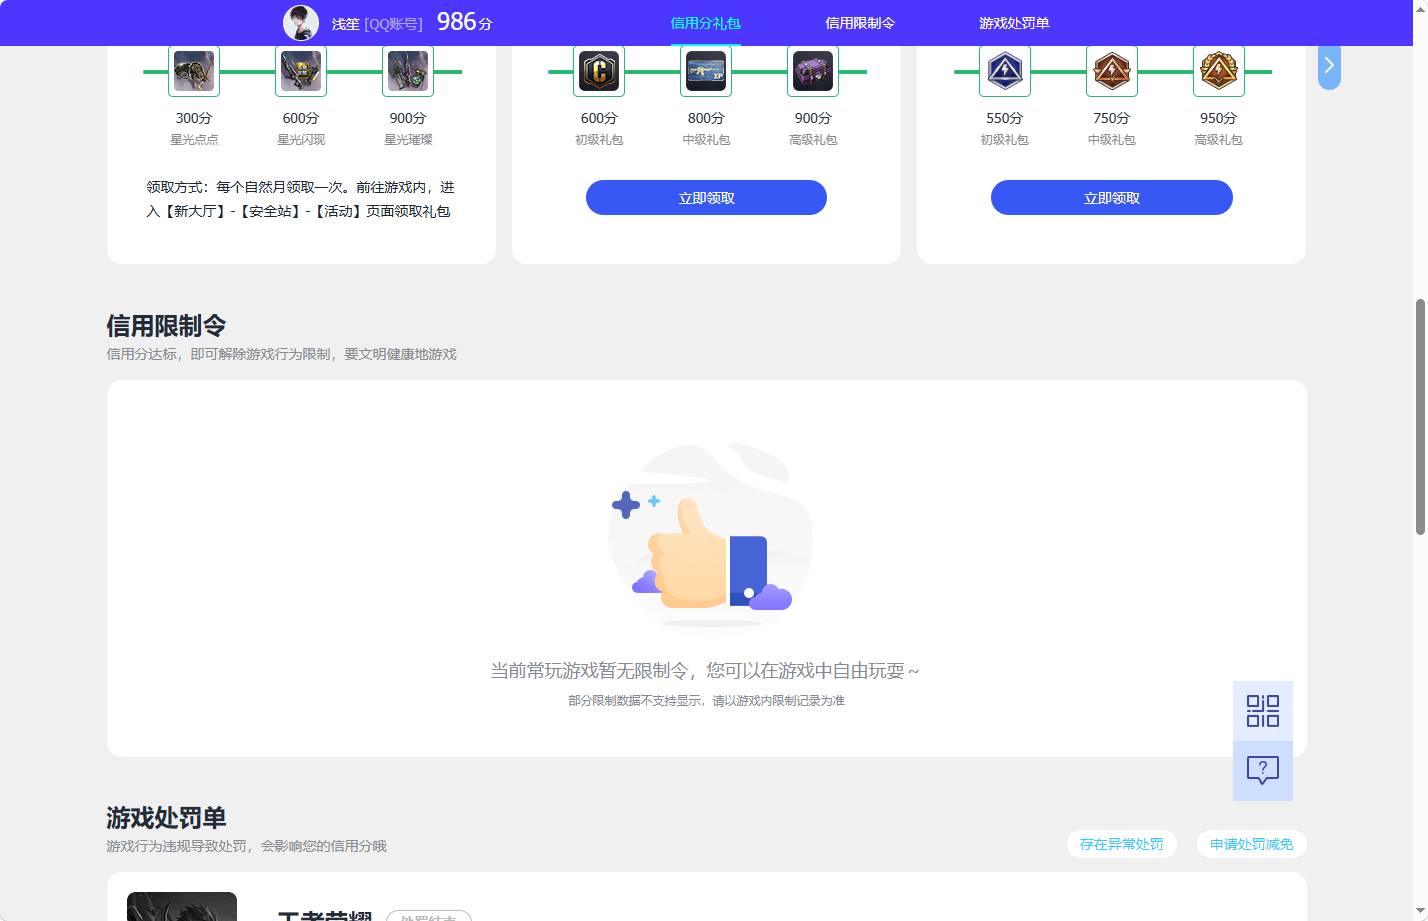This screenshot has height=921, width=1428.
Task: Open the 900分 星光璀璨 reward icon
Action: [x=408, y=71]
